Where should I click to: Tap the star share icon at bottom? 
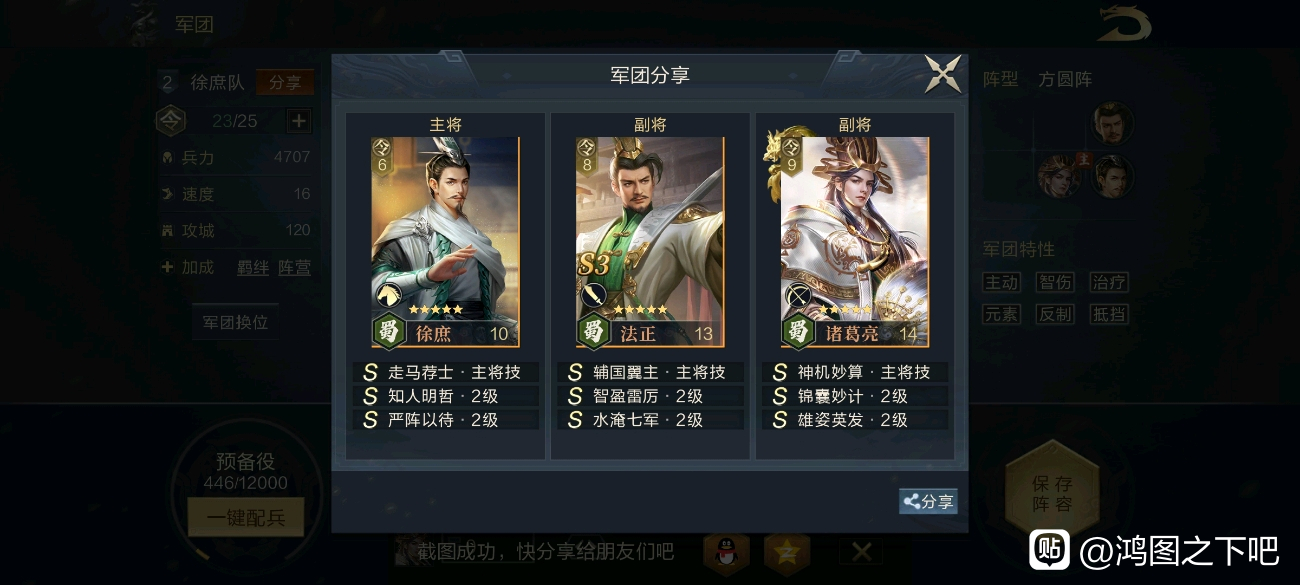[787, 552]
